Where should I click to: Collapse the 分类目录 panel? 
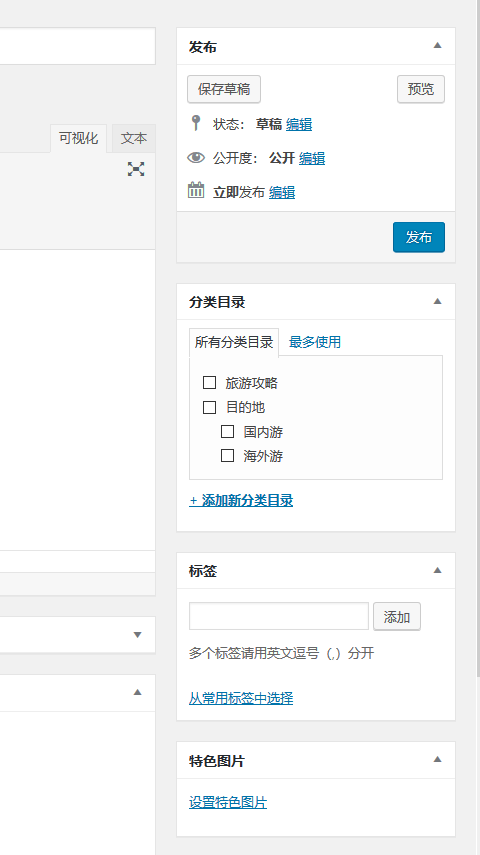point(437,301)
